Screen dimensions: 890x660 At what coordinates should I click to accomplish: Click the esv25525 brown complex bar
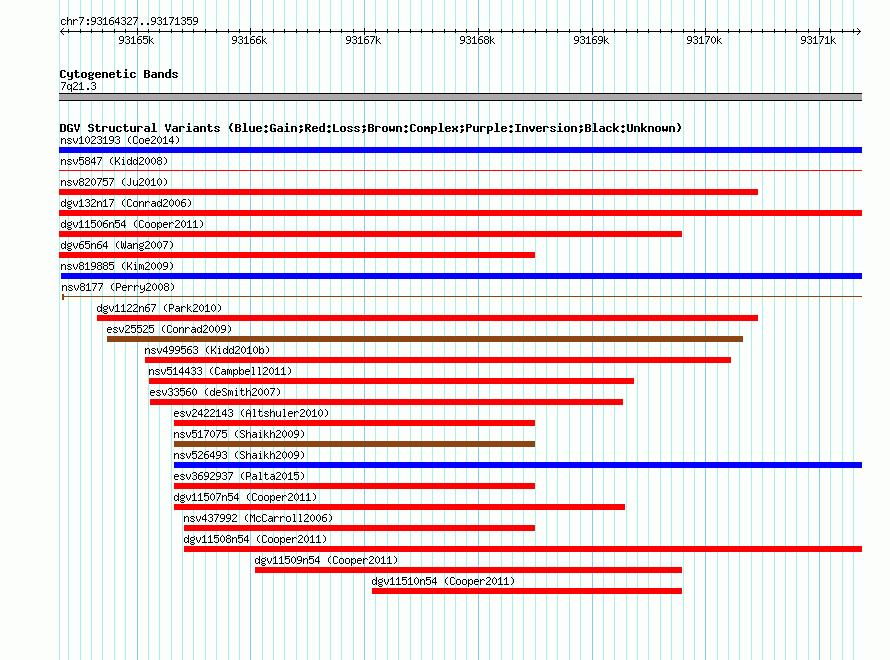[425, 339]
